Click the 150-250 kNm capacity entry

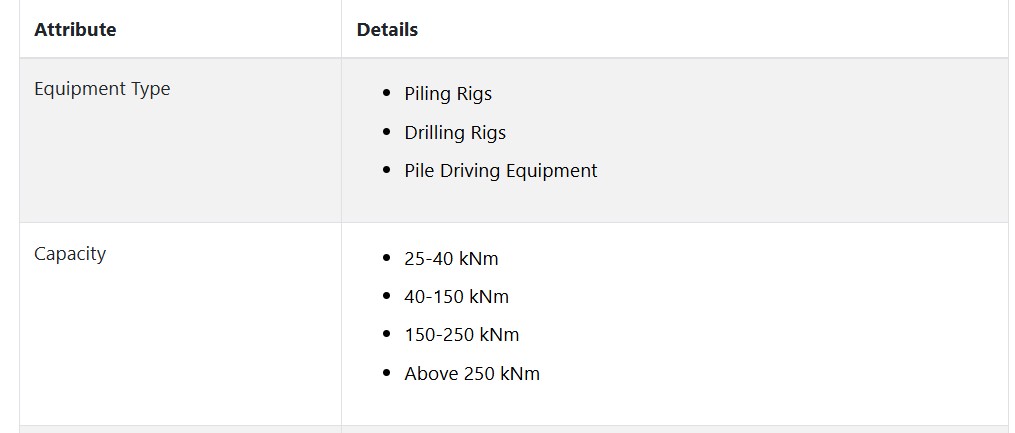click(462, 335)
